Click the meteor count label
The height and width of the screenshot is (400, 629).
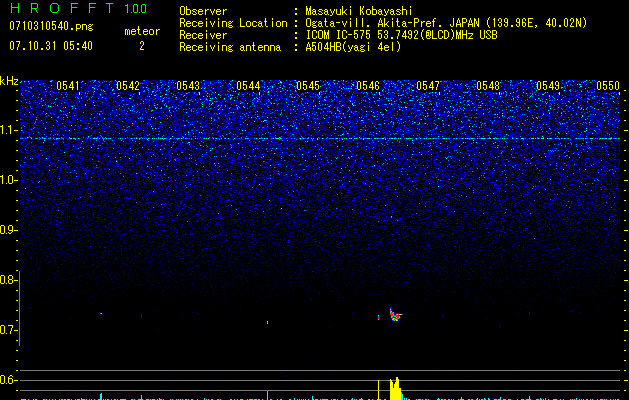pos(142,31)
